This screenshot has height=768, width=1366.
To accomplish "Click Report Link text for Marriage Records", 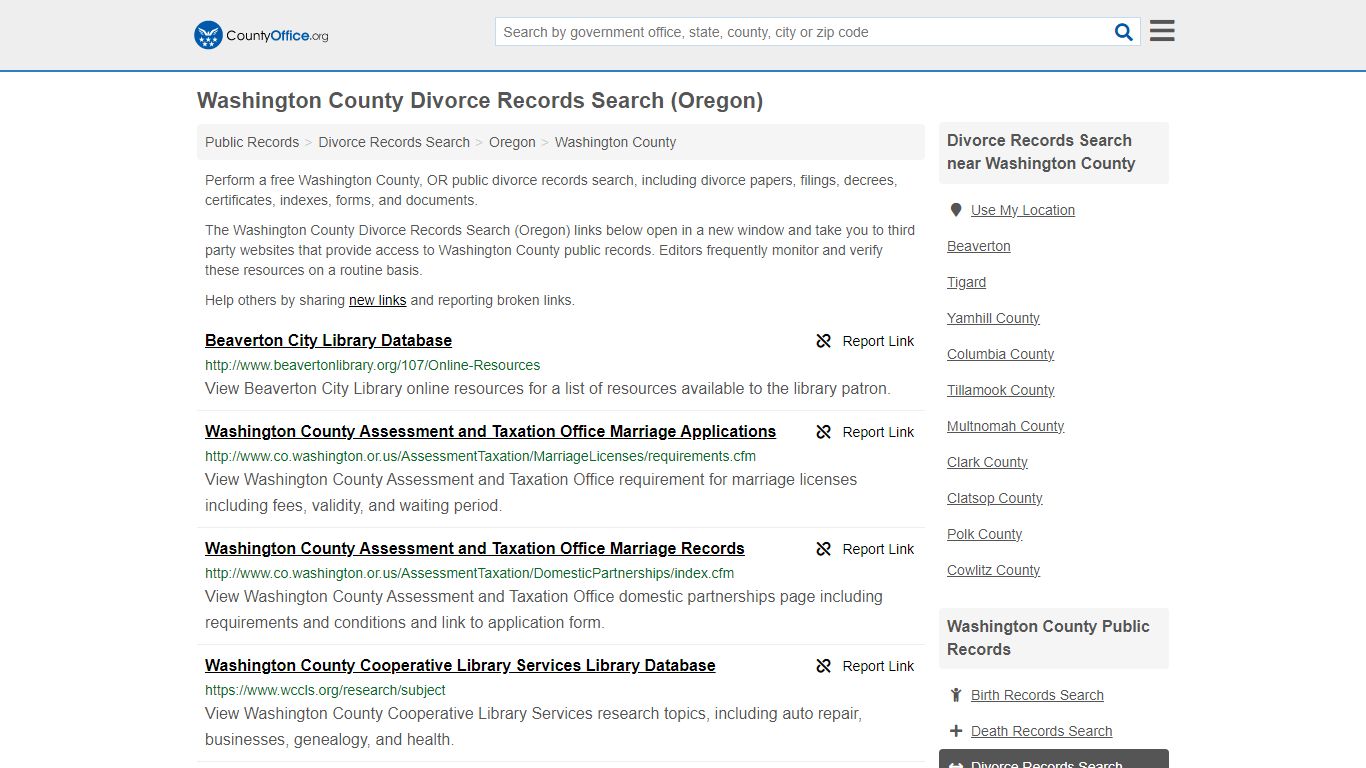I will (x=878, y=549).
